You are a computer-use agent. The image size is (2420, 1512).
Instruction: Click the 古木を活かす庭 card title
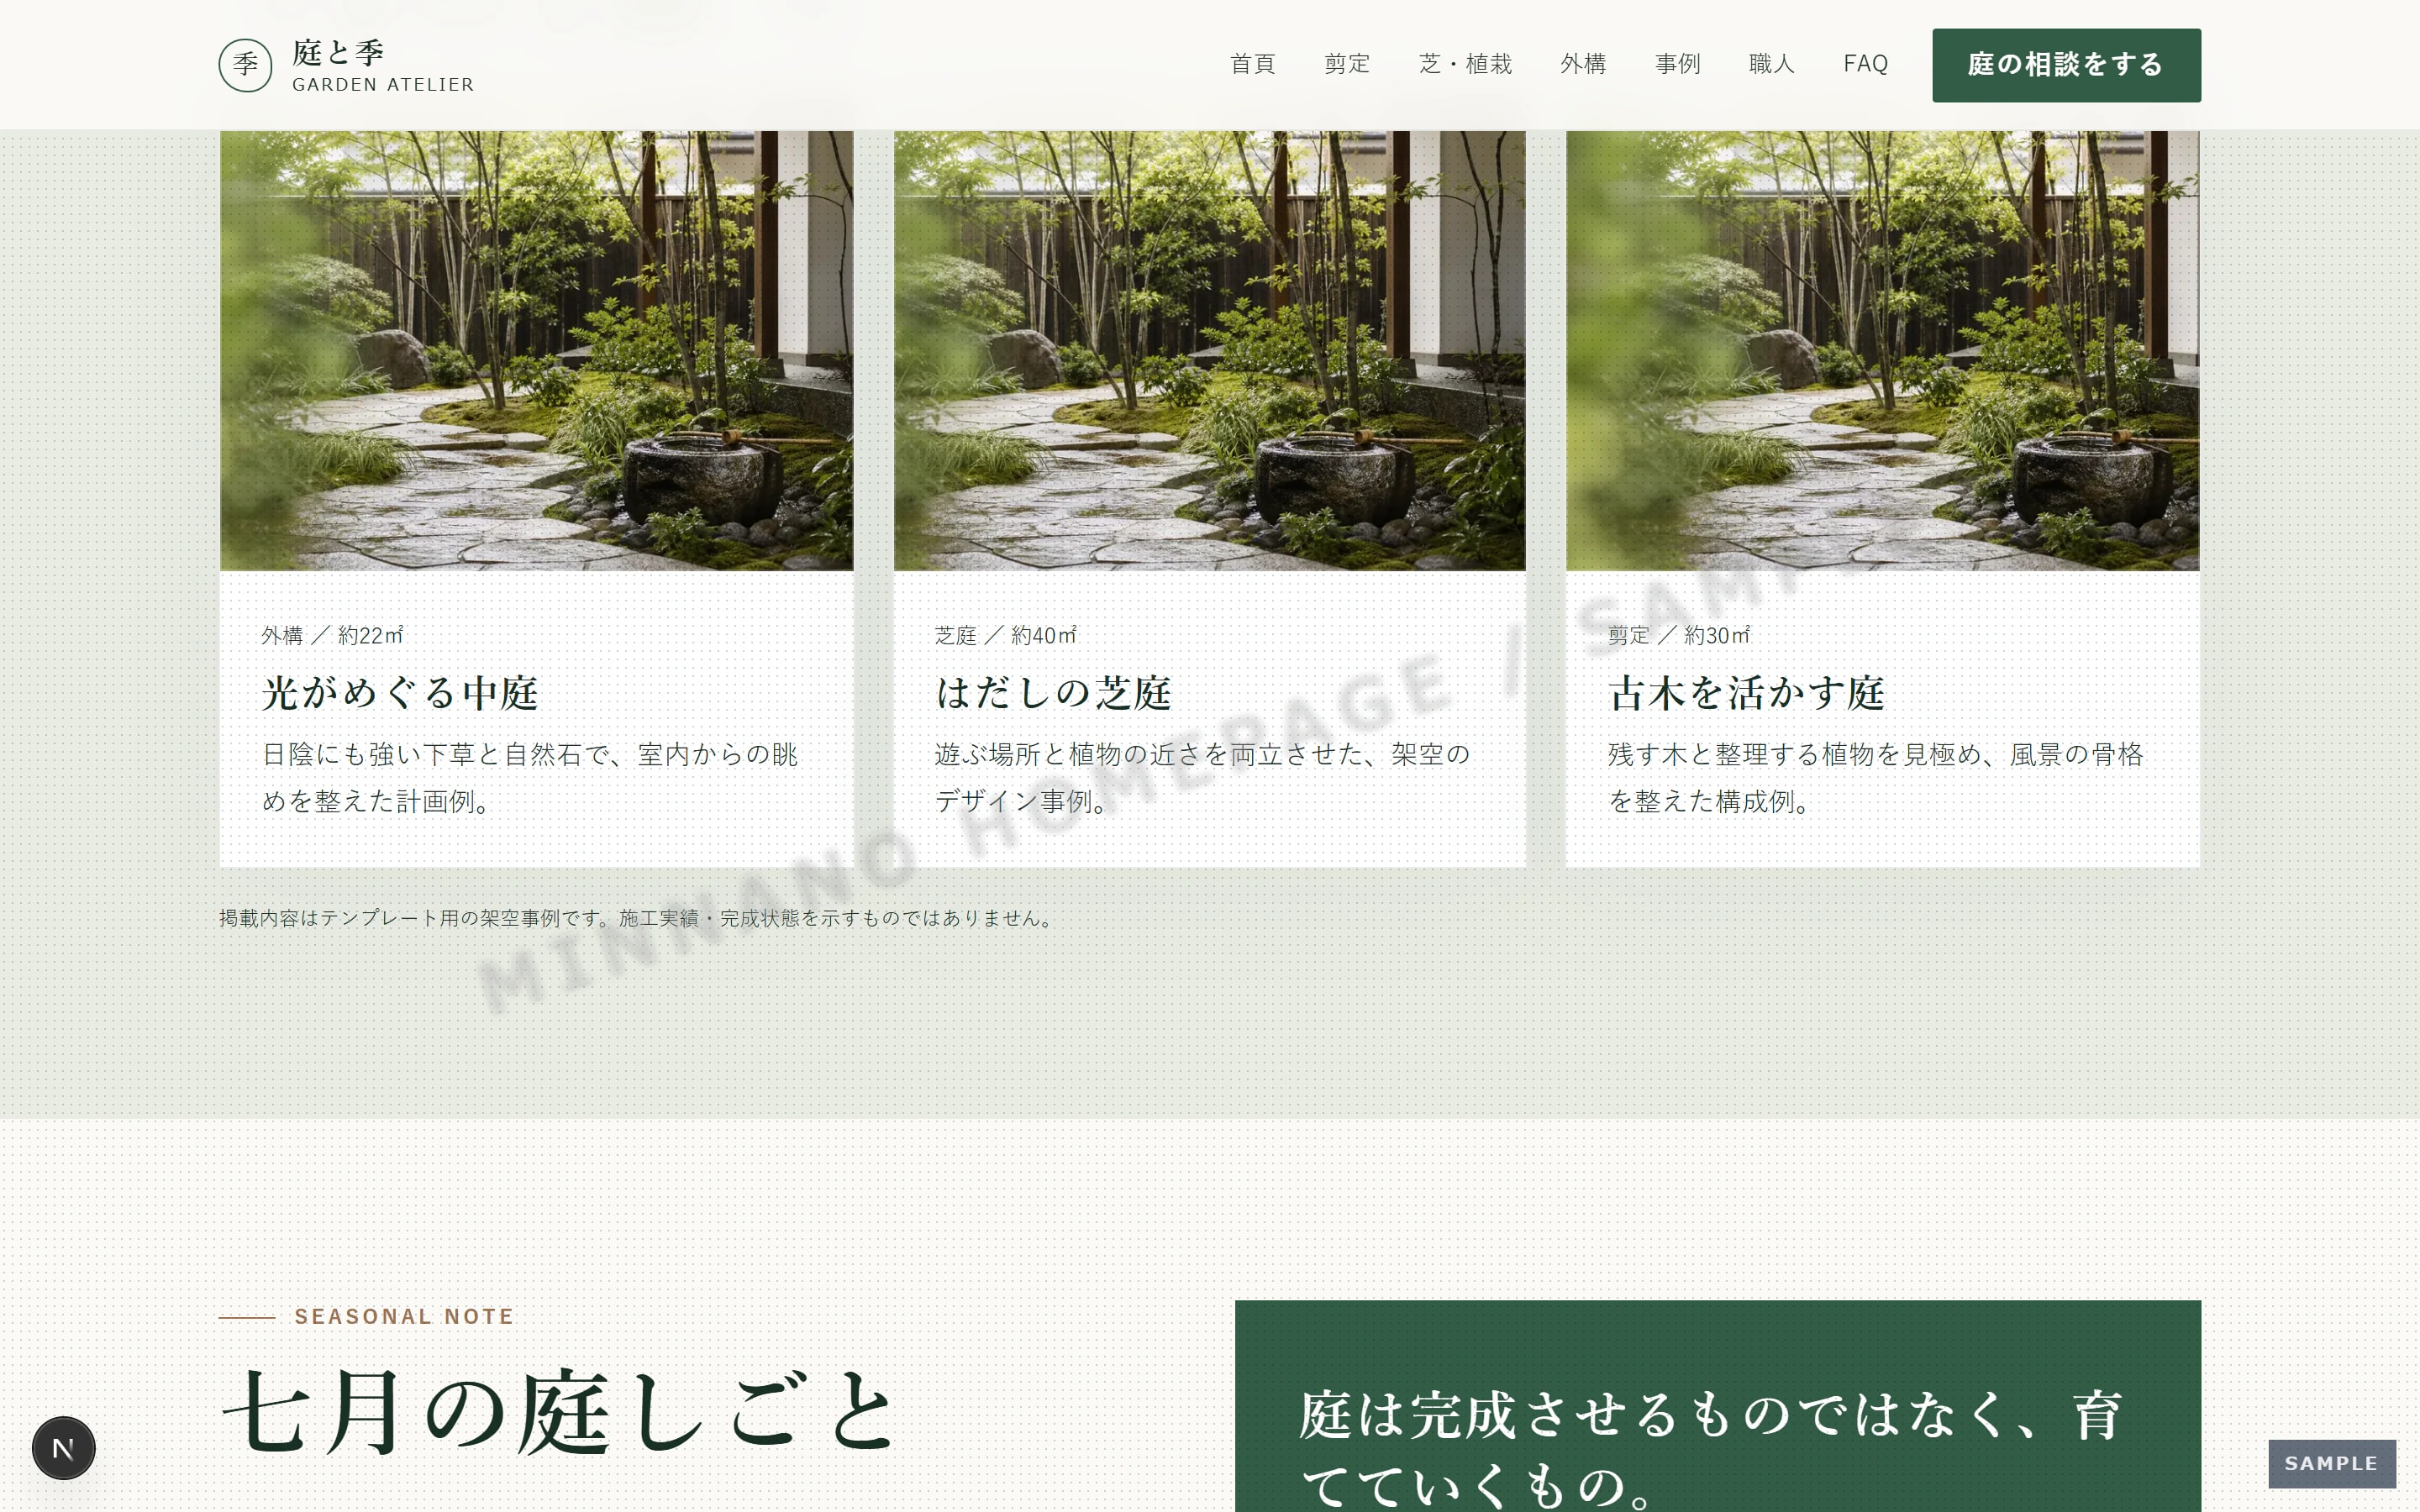(x=1746, y=693)
